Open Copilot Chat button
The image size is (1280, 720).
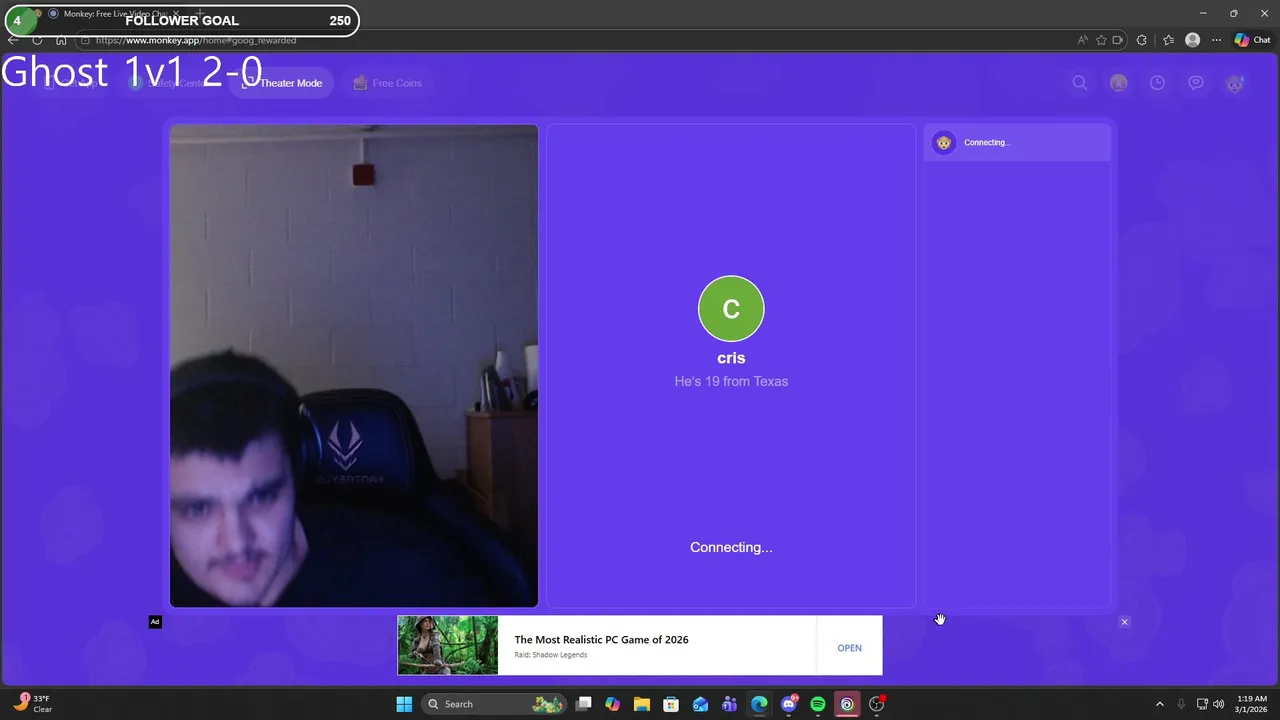pos(1252,40)
